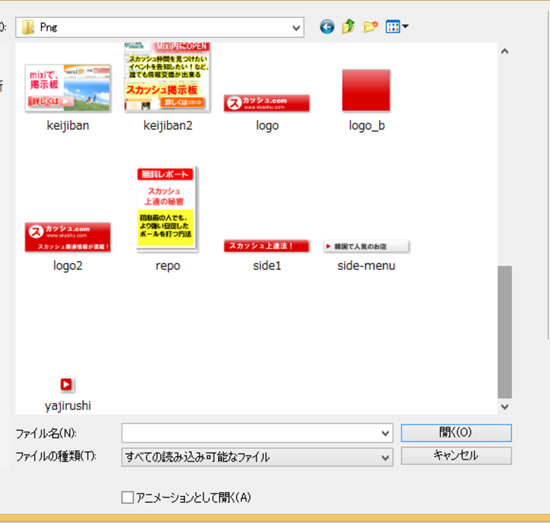
Task: Expand the Png folder location dropdown
Action: [296, 27]
